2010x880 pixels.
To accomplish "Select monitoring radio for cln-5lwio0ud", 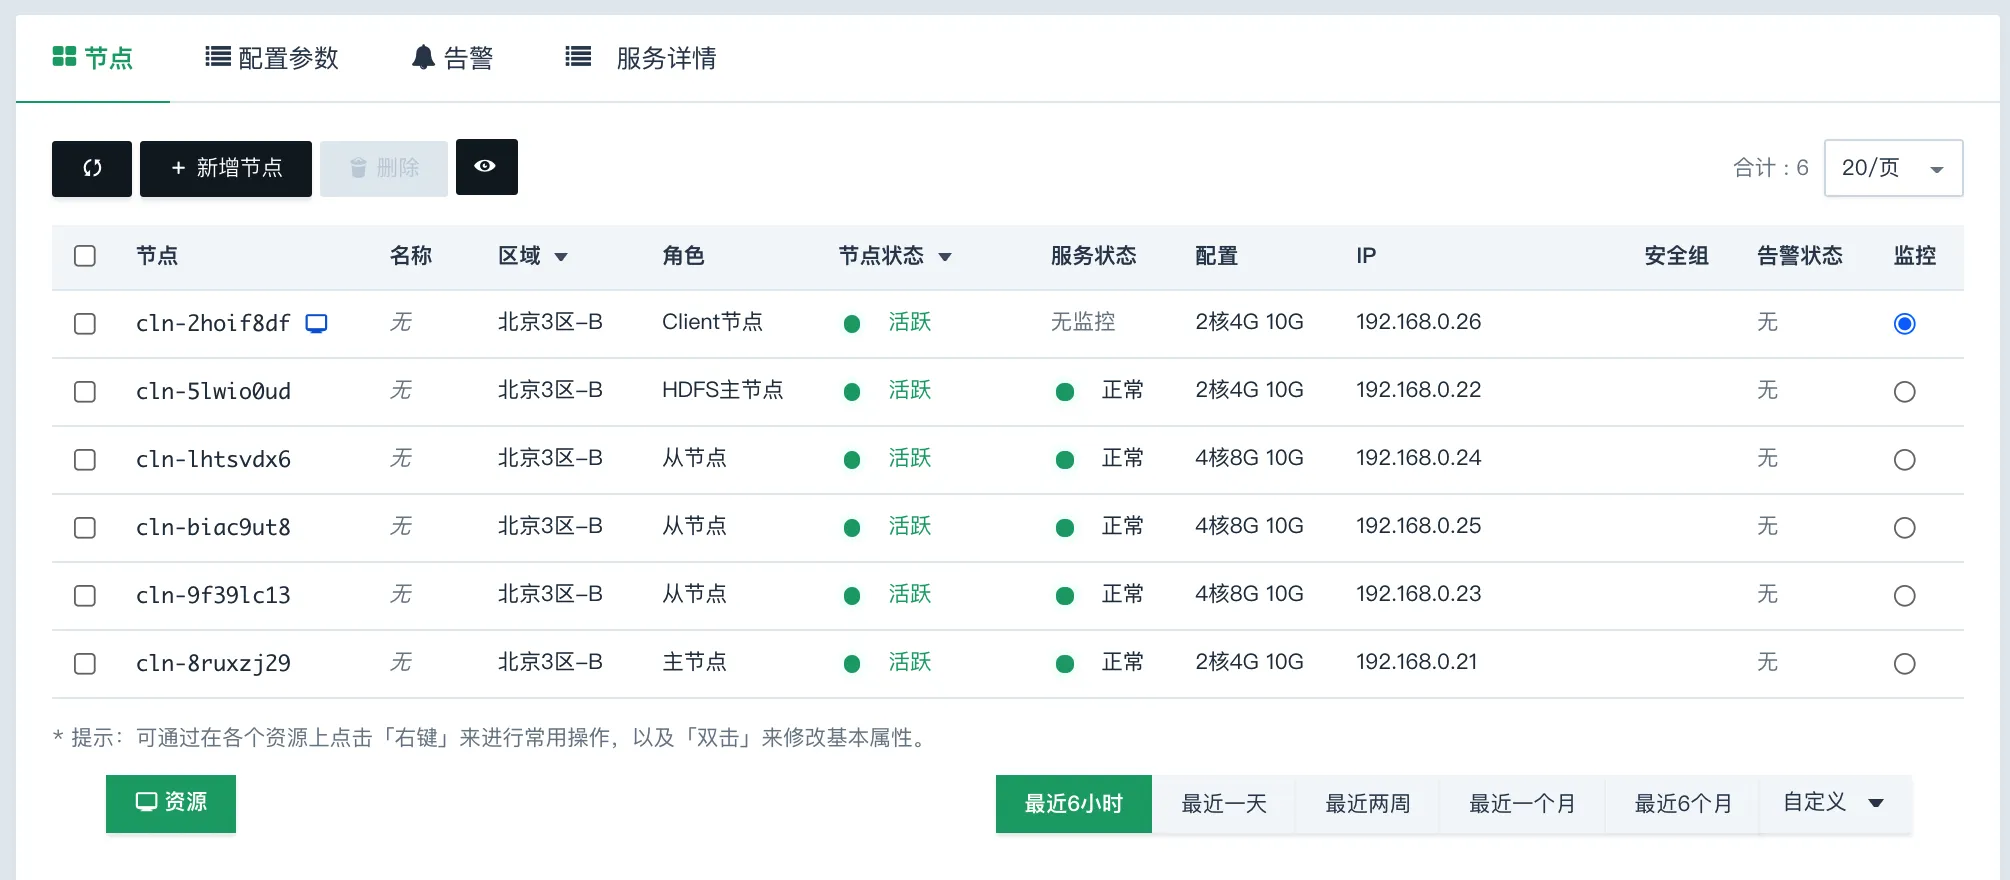I will (1905, 392).
